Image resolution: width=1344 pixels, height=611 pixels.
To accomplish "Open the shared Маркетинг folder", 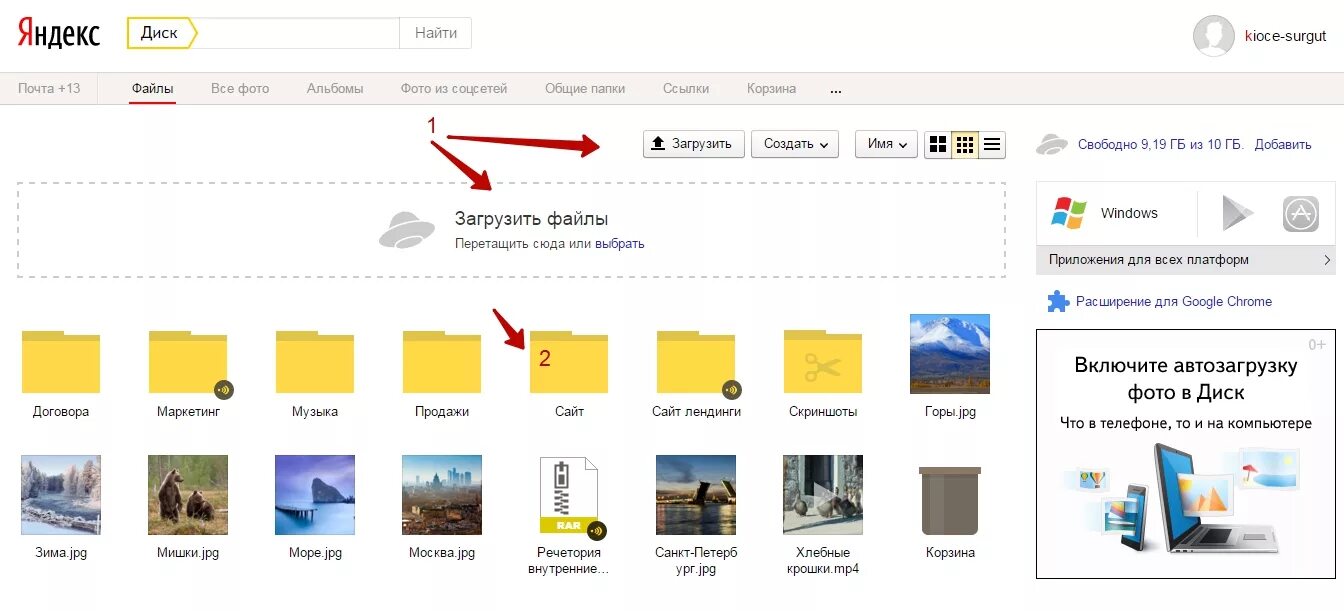I will pos(188,362).
